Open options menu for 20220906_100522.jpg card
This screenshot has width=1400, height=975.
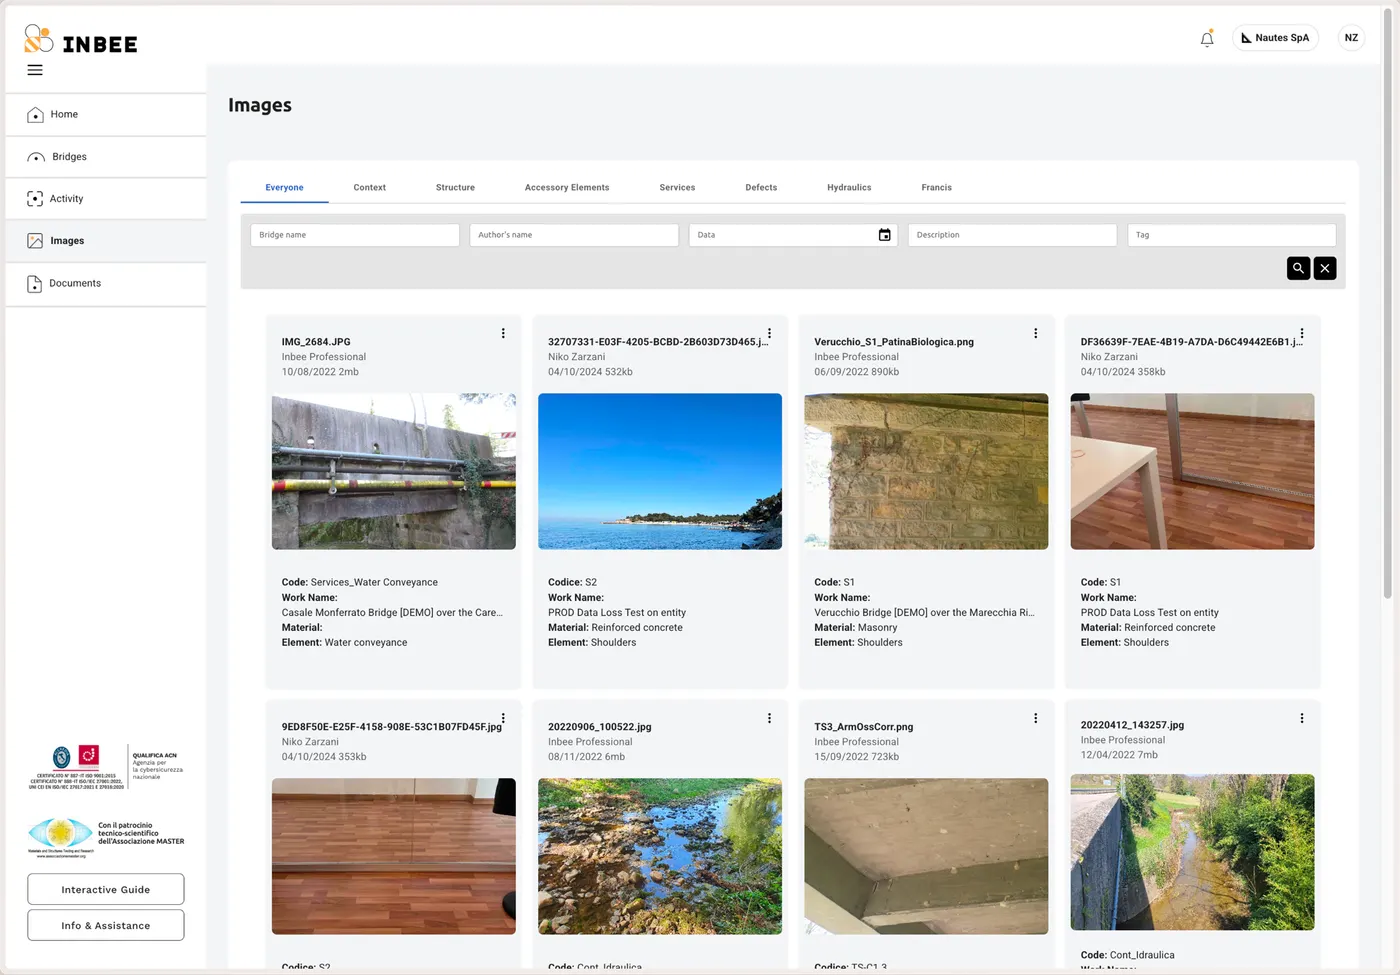pyautogui.click(x=769, y=718)
